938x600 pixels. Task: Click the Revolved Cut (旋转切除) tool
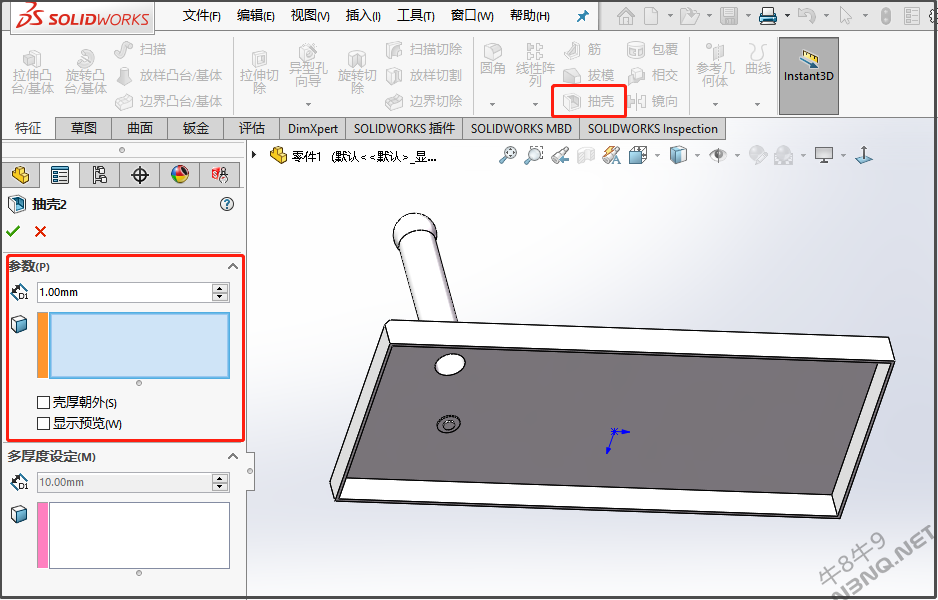pyautogui.click(x=357, y=73)
